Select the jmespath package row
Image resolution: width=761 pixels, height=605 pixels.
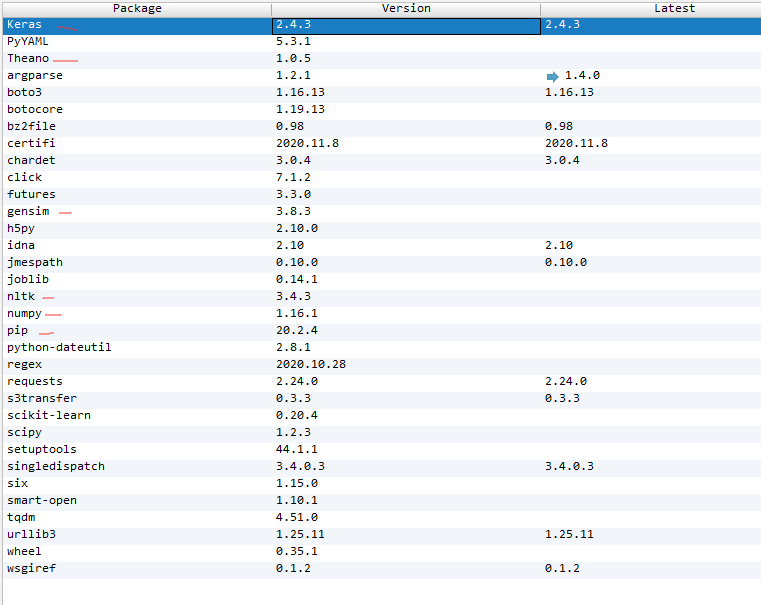(381, 264)
